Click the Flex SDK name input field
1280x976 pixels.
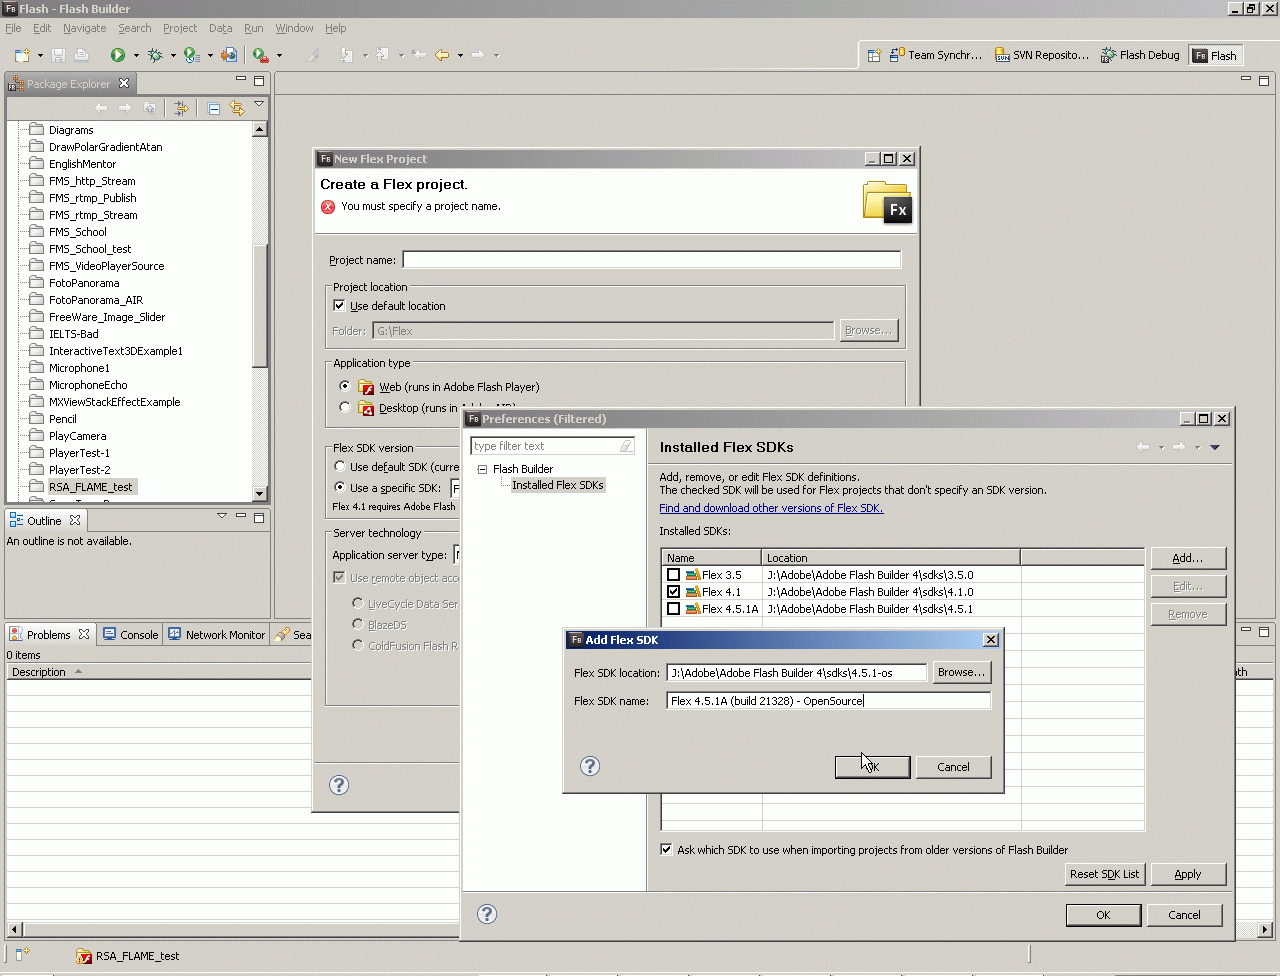coord(828,701)
